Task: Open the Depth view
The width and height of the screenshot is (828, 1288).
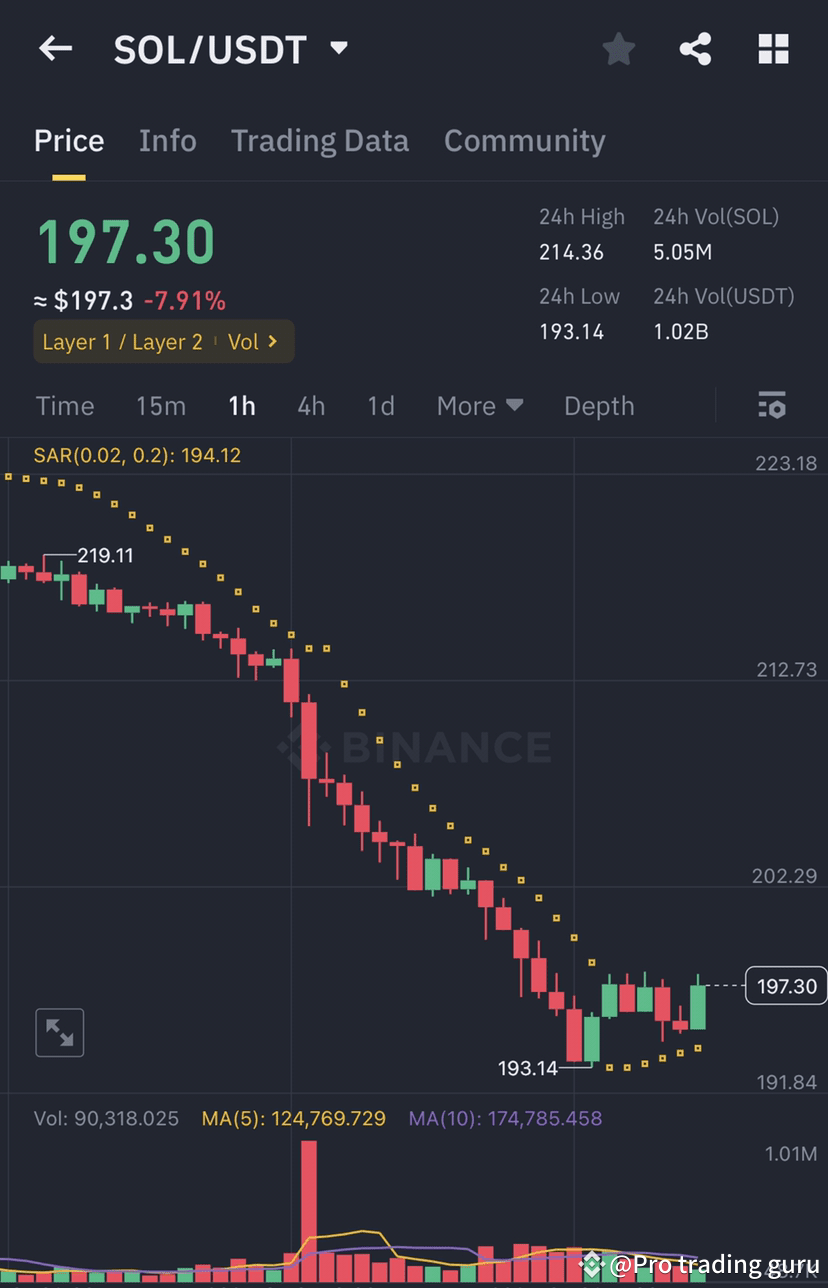Action: (598, 405)
